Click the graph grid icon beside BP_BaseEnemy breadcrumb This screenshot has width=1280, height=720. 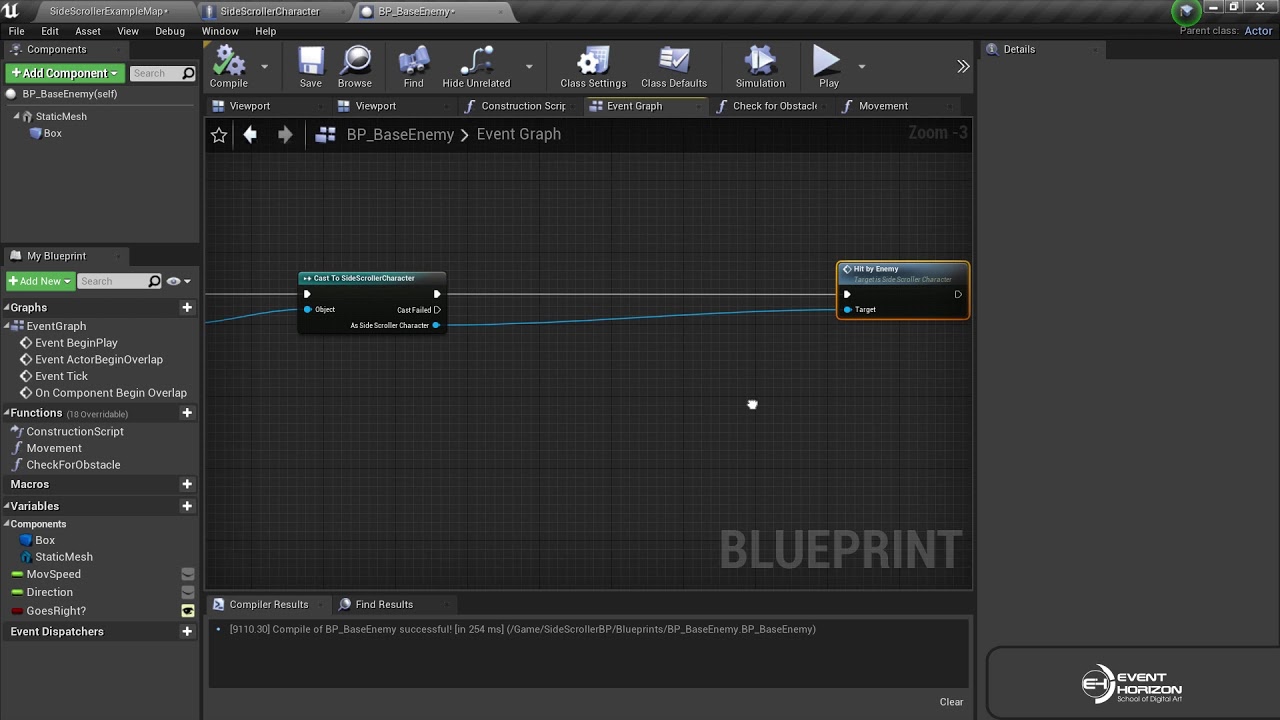(325, 135)
